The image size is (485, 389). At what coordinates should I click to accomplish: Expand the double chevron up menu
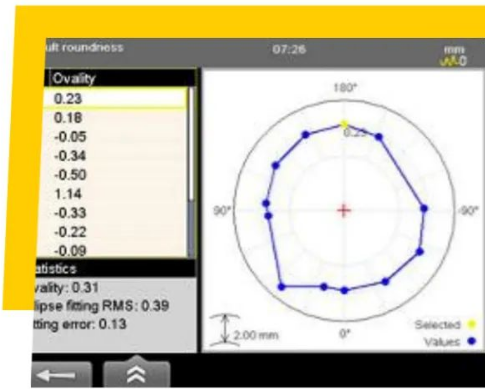coord(137,373)
